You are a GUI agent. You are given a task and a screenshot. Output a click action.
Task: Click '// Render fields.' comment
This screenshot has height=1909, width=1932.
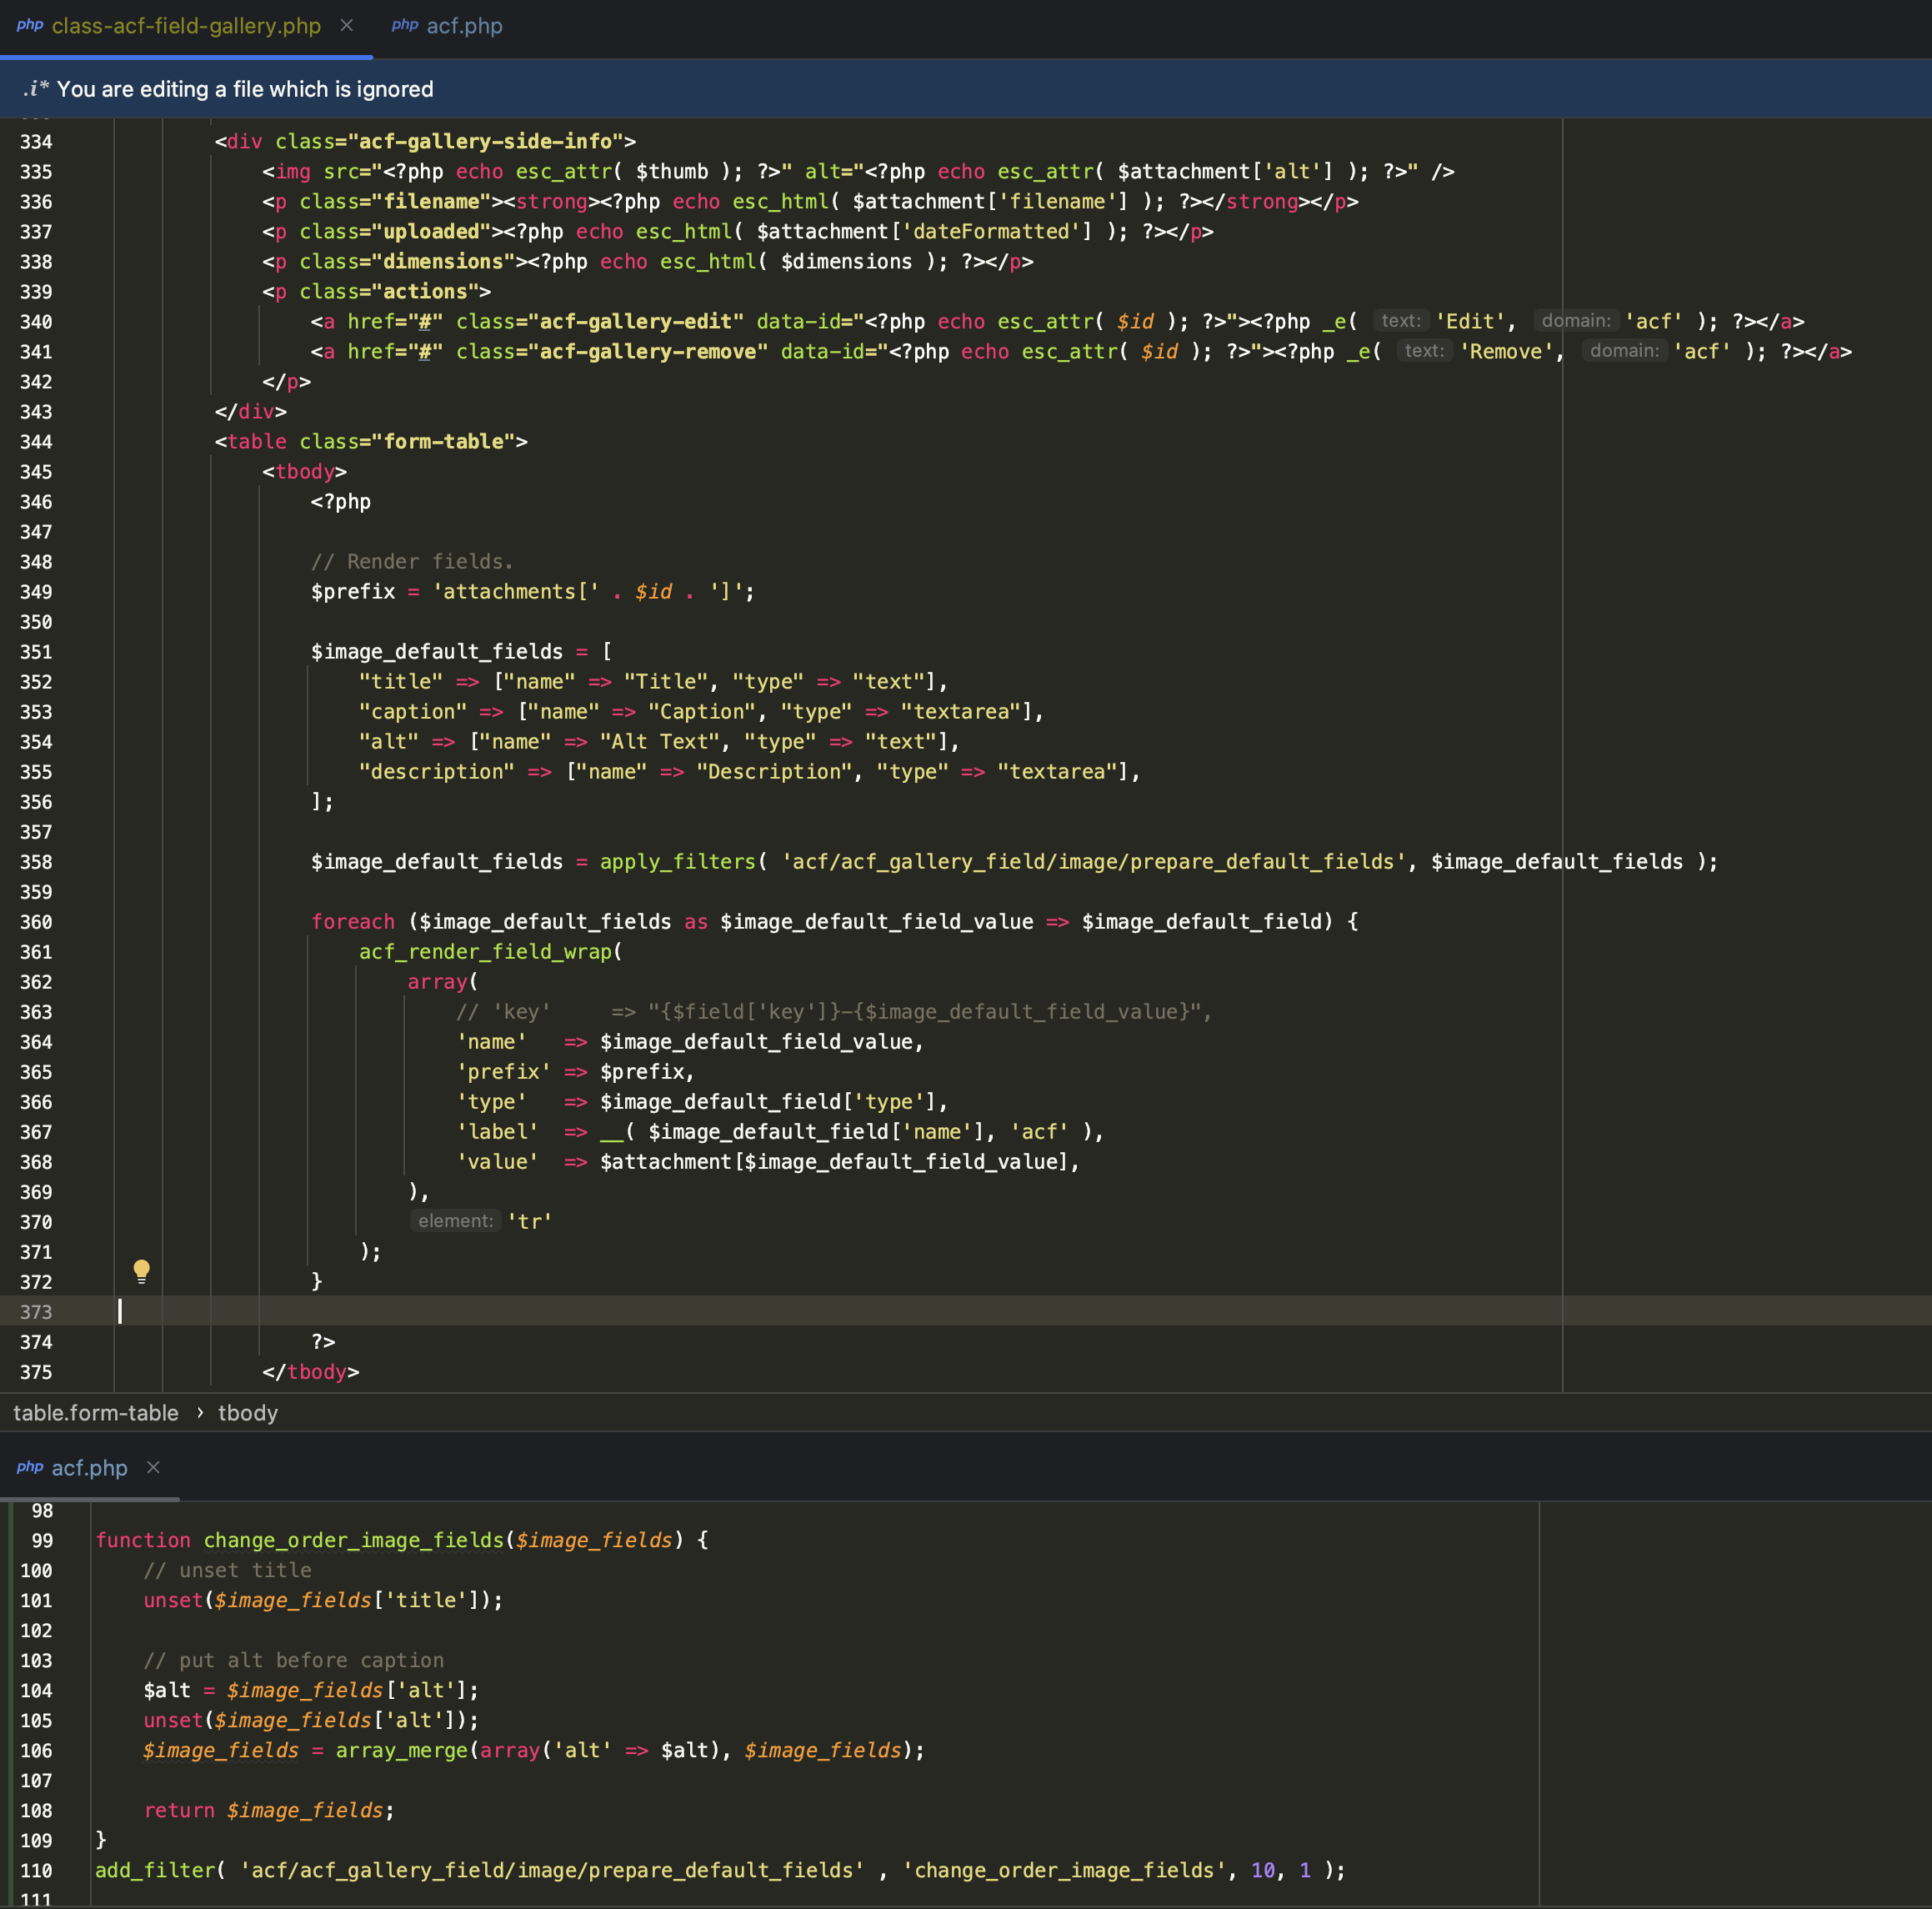pos(412,562)
